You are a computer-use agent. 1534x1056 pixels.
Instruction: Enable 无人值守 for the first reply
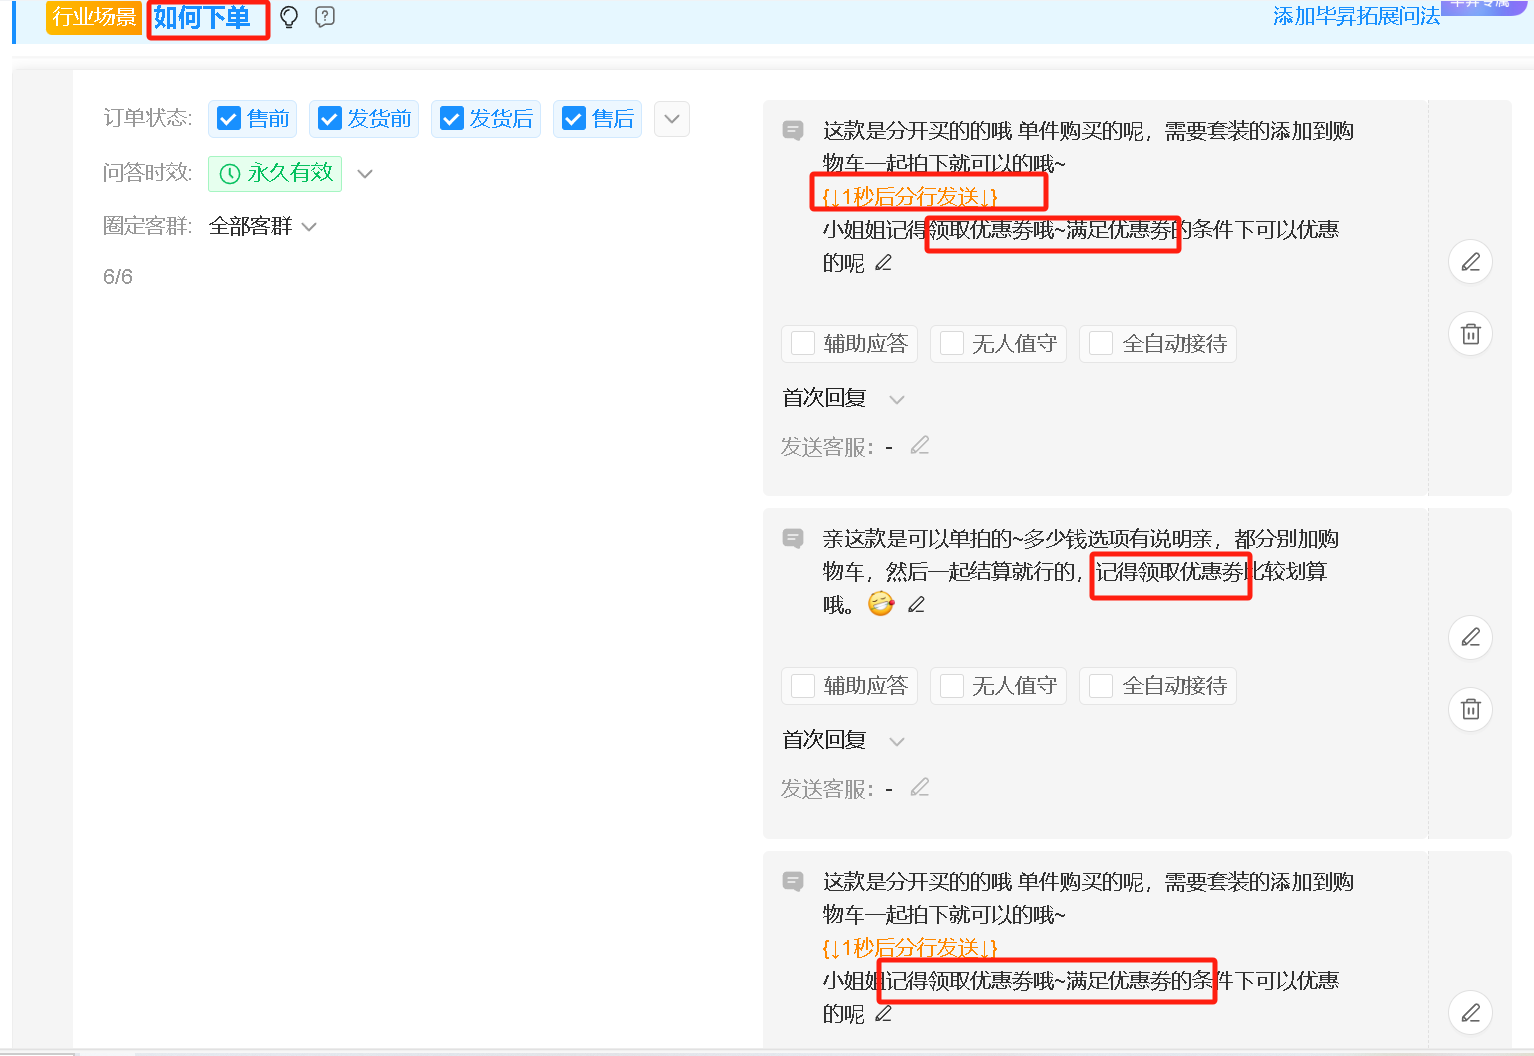[x=952, y=343]
